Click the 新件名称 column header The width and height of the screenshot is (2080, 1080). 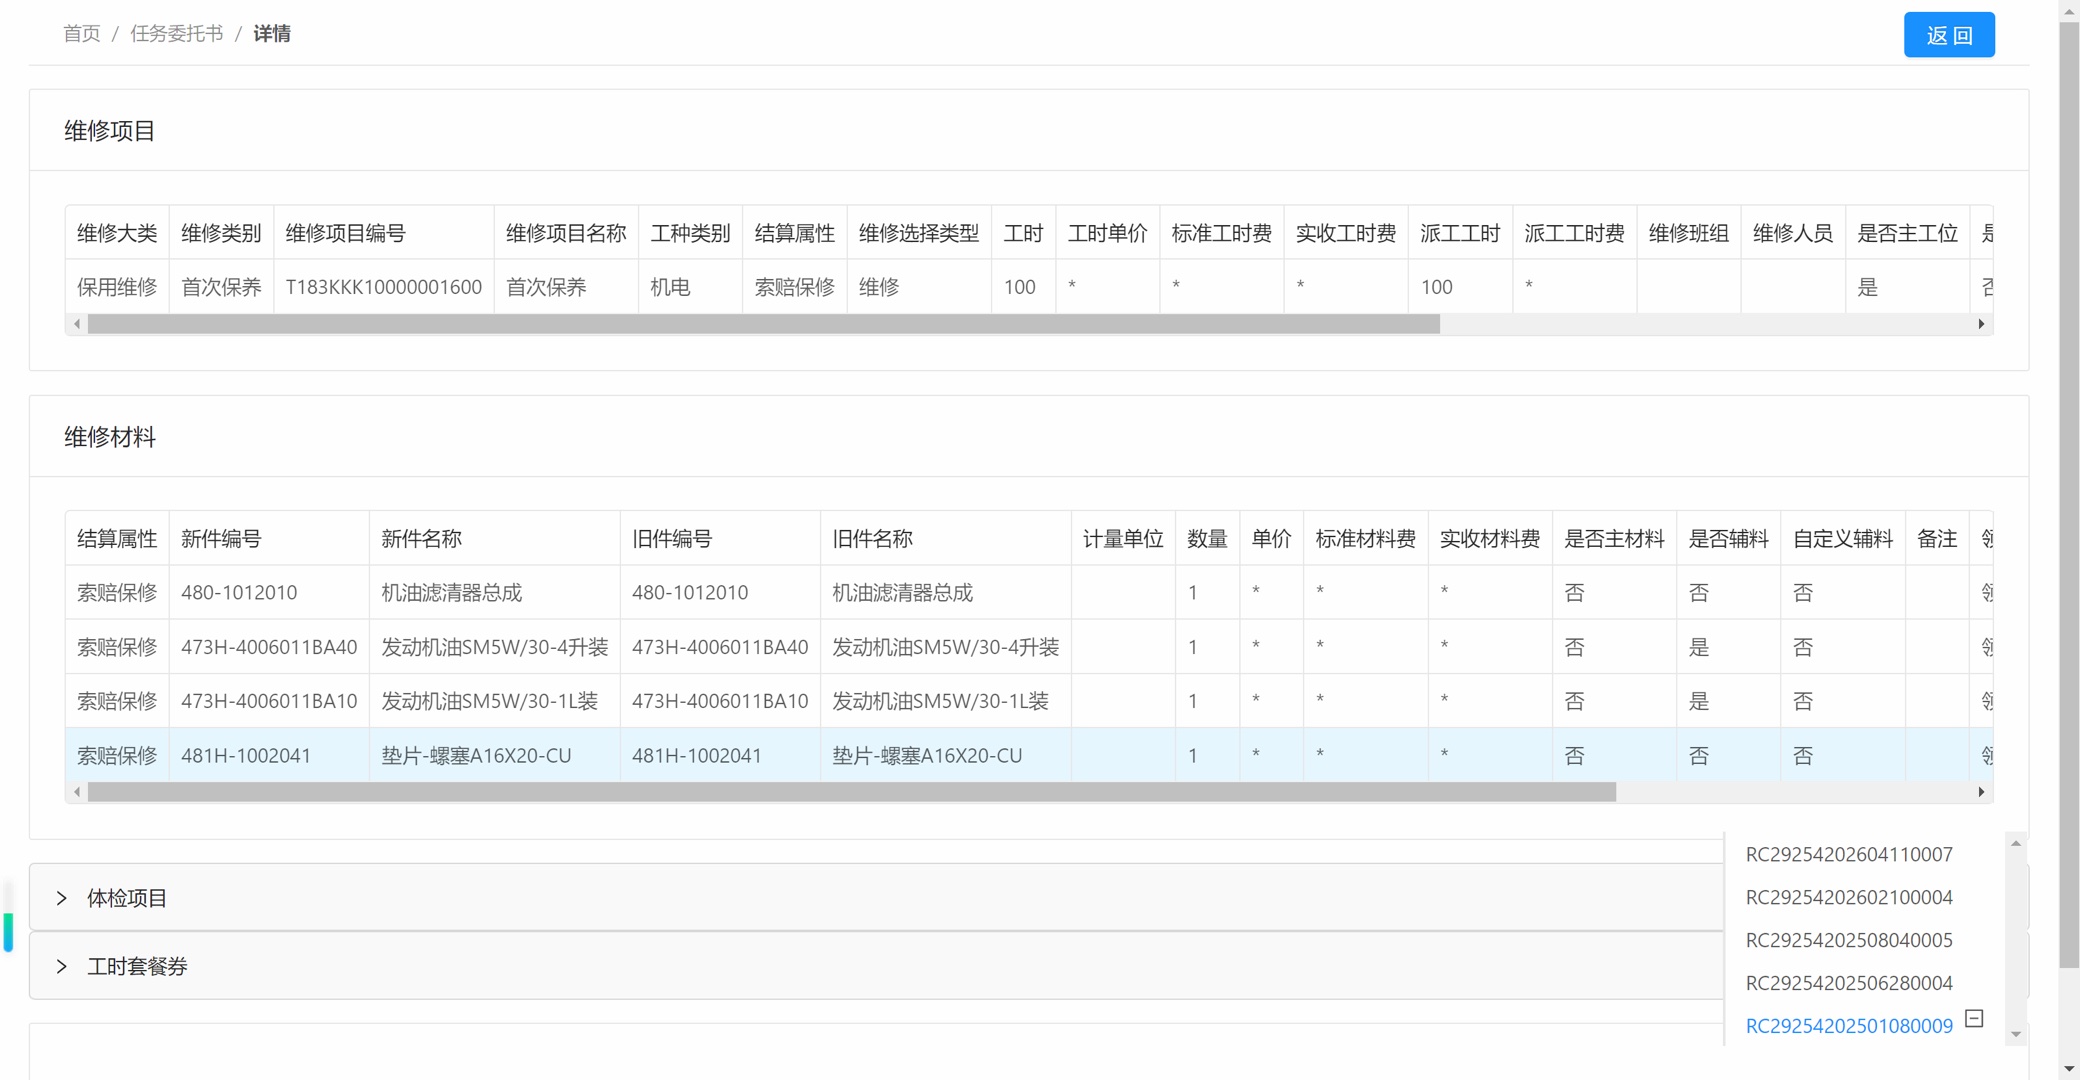click(495, 539)
